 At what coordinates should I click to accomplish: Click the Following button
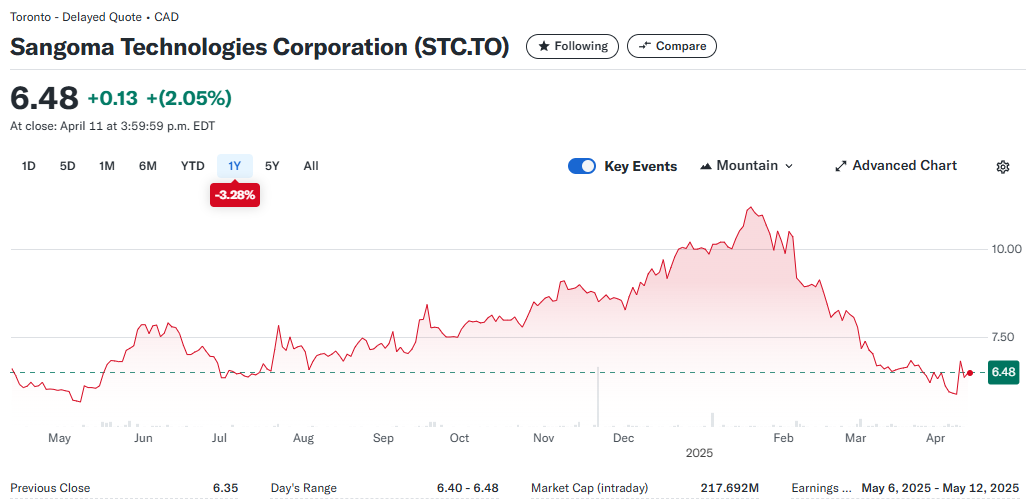572,46
